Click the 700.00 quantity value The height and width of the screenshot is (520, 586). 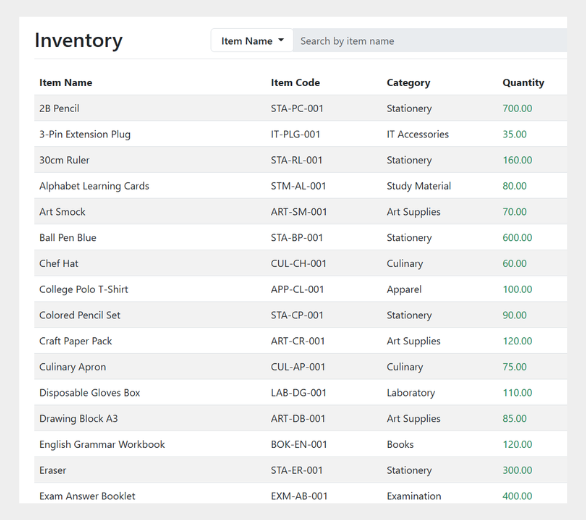coord(517,108)
